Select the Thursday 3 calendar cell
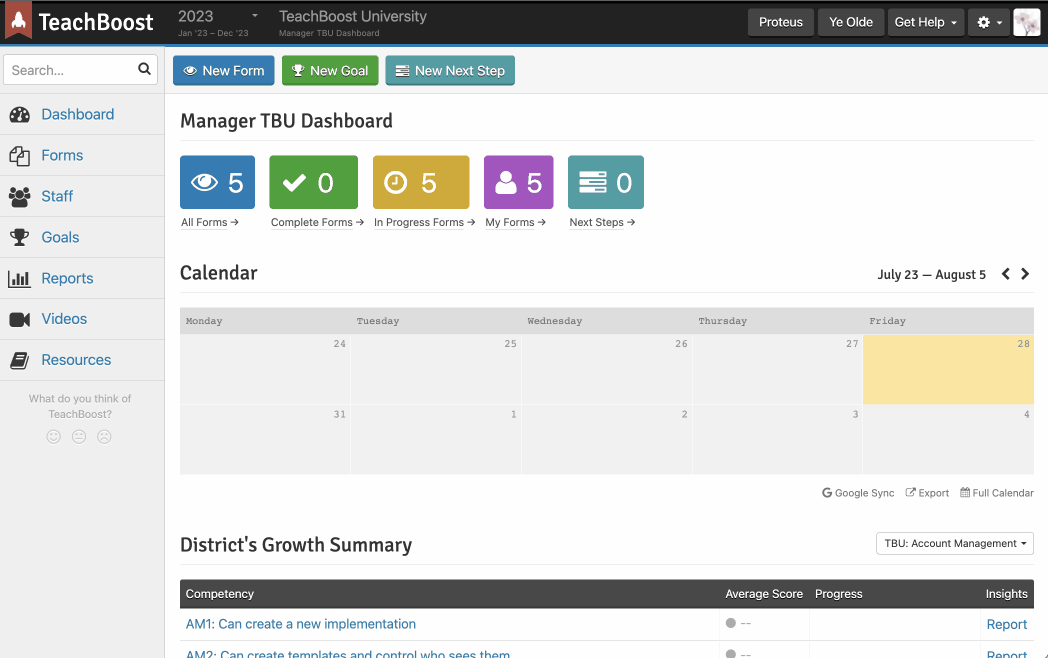The width and height of the screenshot is (1048, 658). pyautogui.click(x=777, y=439)
